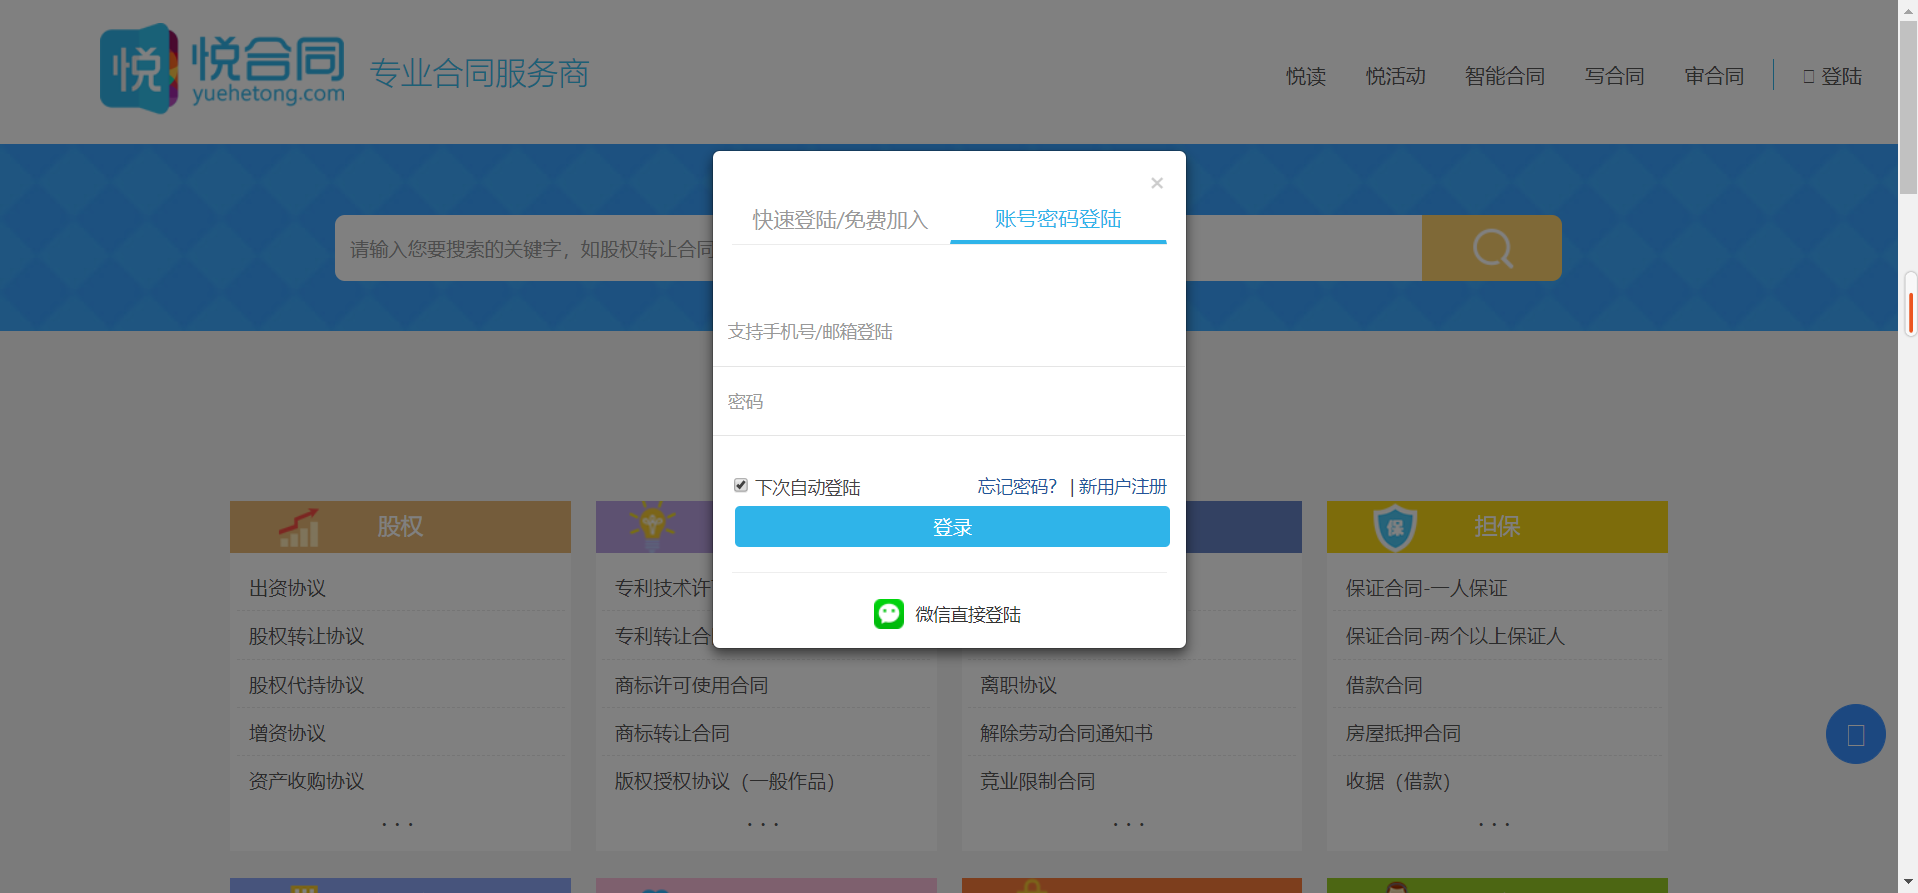Viewport: 1918px width, 893px height.
Task: Click the yellow search magnifier button
Action: click(x=1491, y=248)
